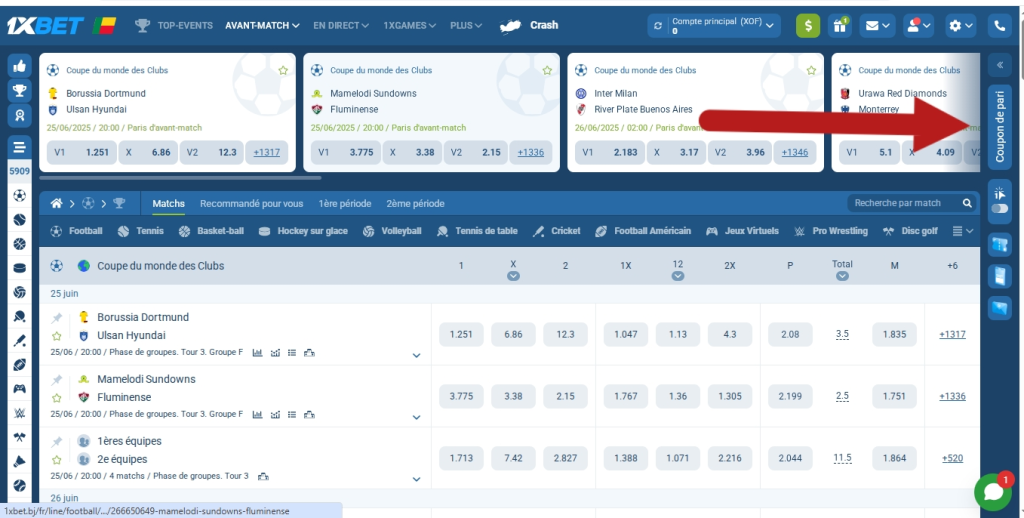
Task: Bet V1 1.251 on Borussia Dortmund card
Action: coord(82,152)
